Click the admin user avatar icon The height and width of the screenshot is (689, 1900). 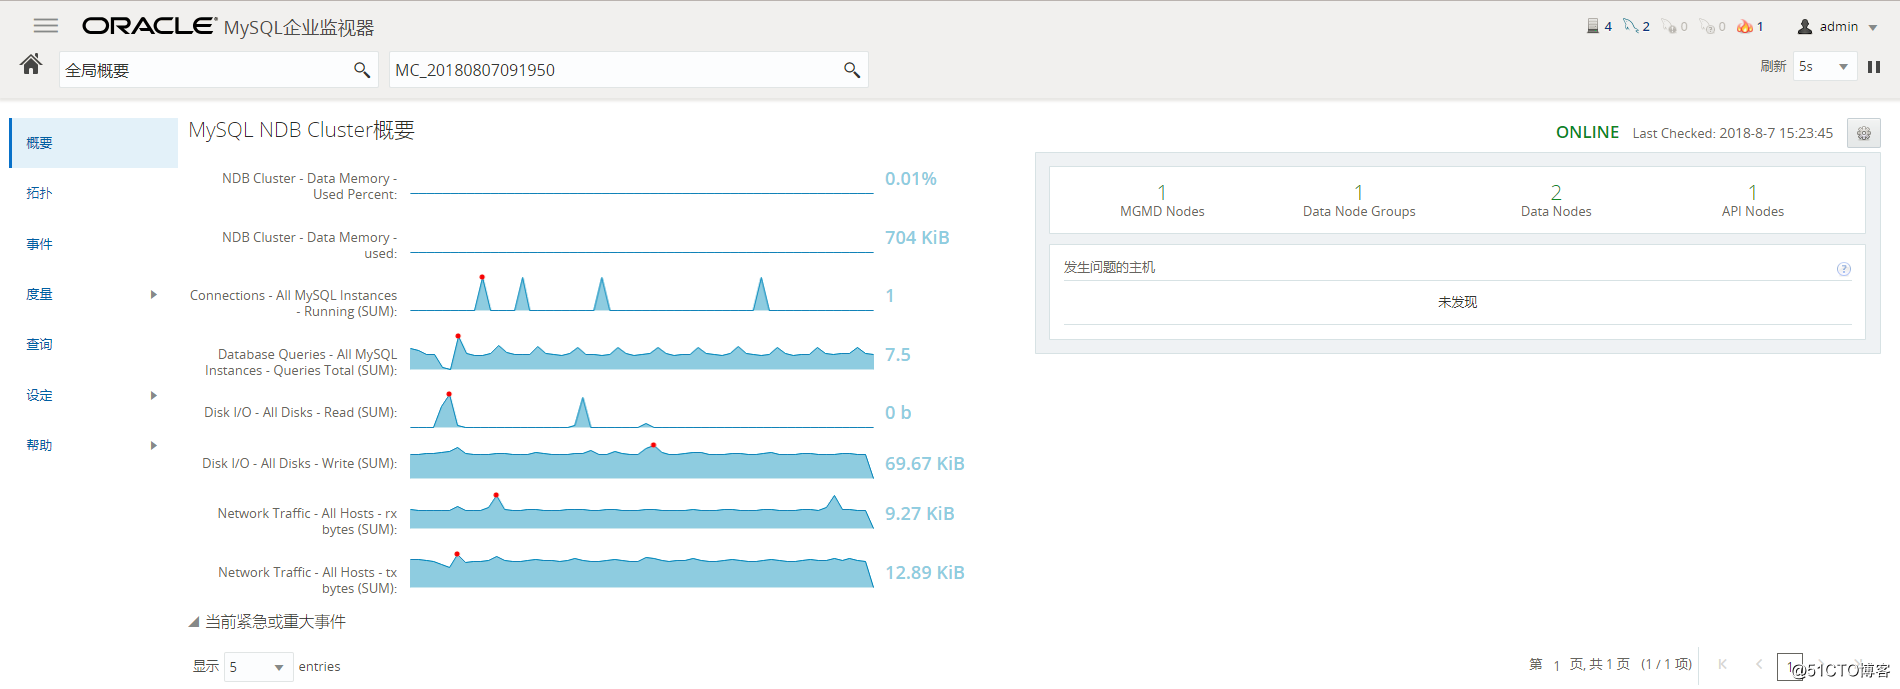(1805, 27)
